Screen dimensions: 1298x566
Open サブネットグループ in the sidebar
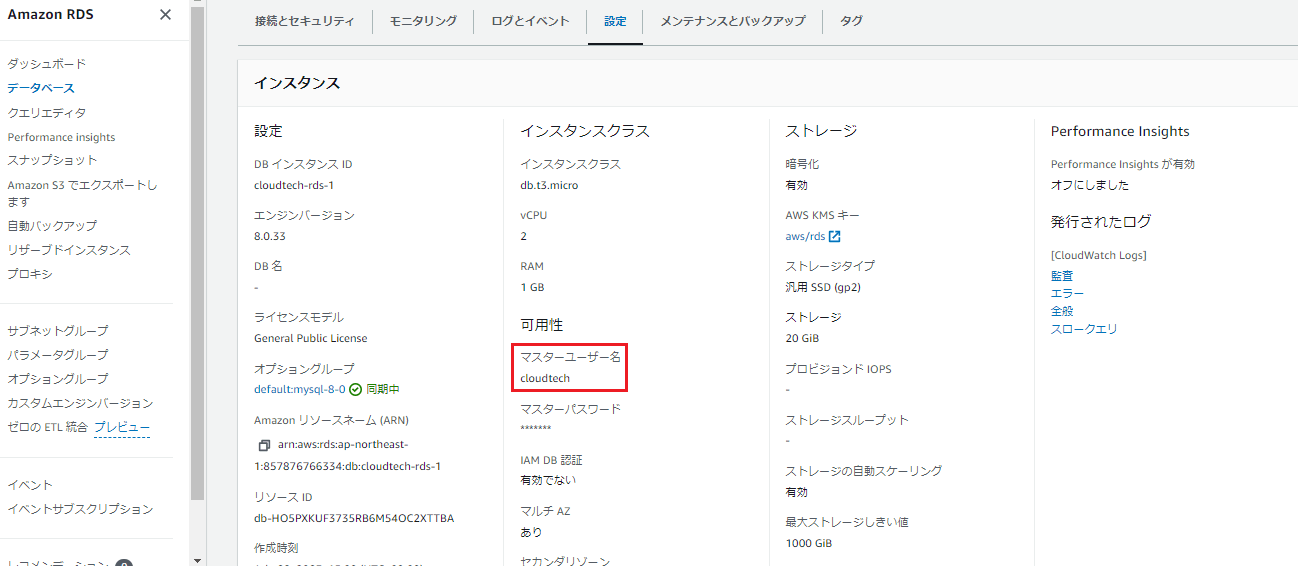pos(58,331)
